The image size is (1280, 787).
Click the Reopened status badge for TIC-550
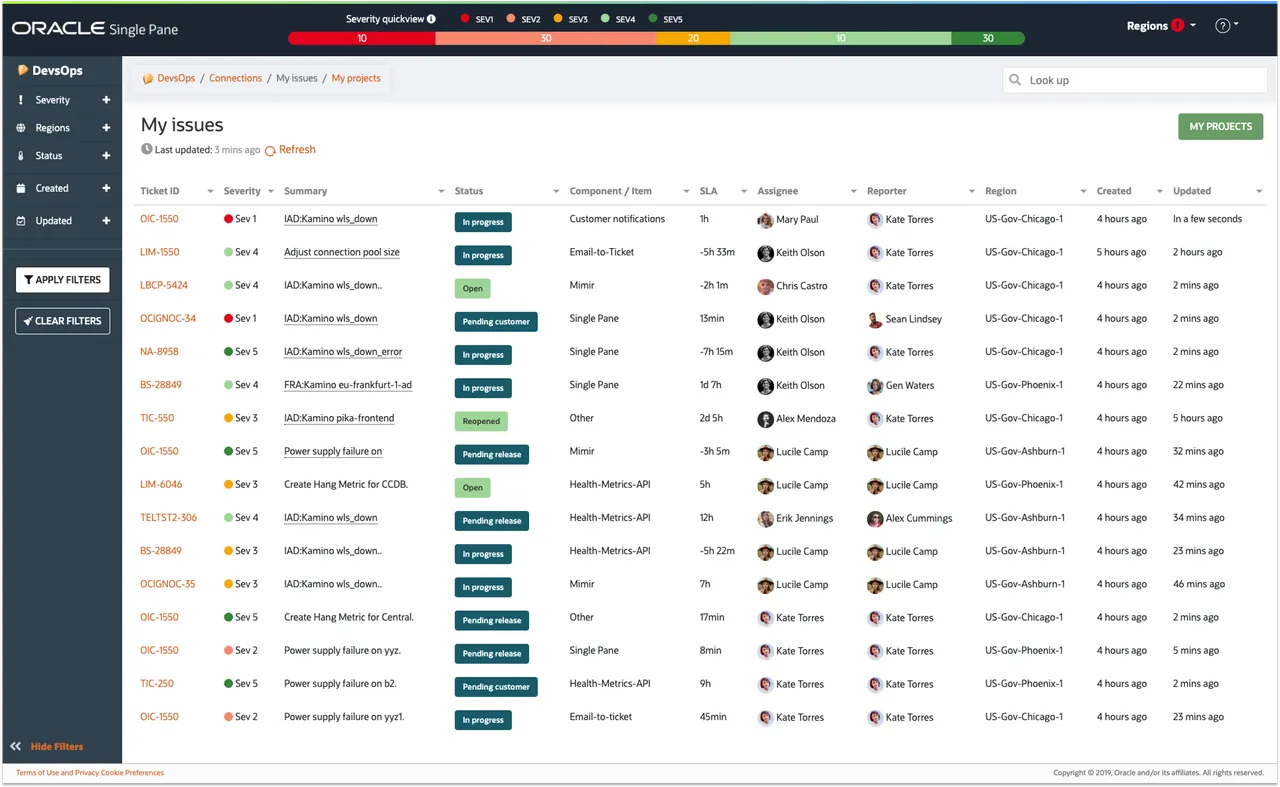pyautogui.click(x=481, y=421)
